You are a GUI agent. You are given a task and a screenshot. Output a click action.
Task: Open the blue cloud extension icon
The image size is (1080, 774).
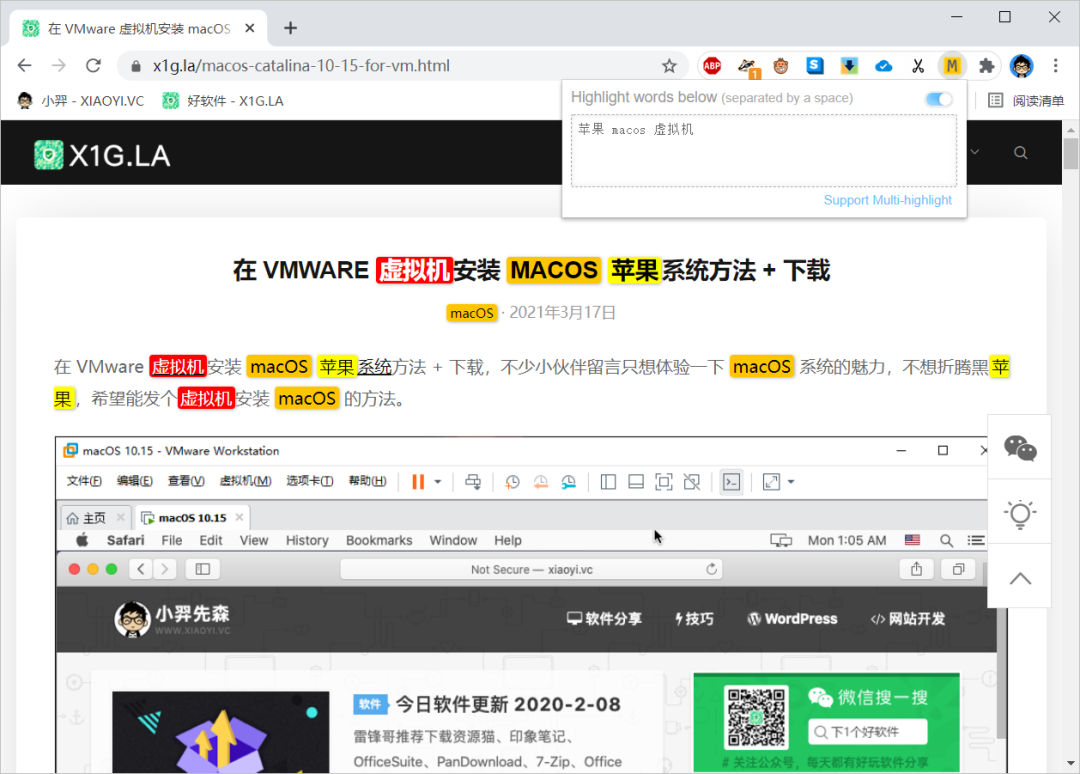point(884,66)
